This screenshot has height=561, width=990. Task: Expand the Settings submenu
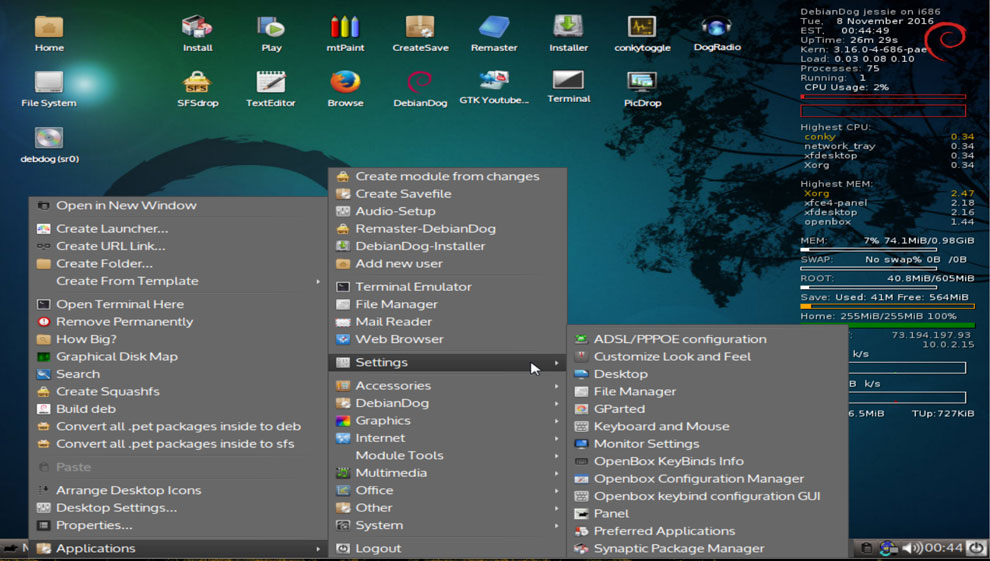(x=448, y=362)
